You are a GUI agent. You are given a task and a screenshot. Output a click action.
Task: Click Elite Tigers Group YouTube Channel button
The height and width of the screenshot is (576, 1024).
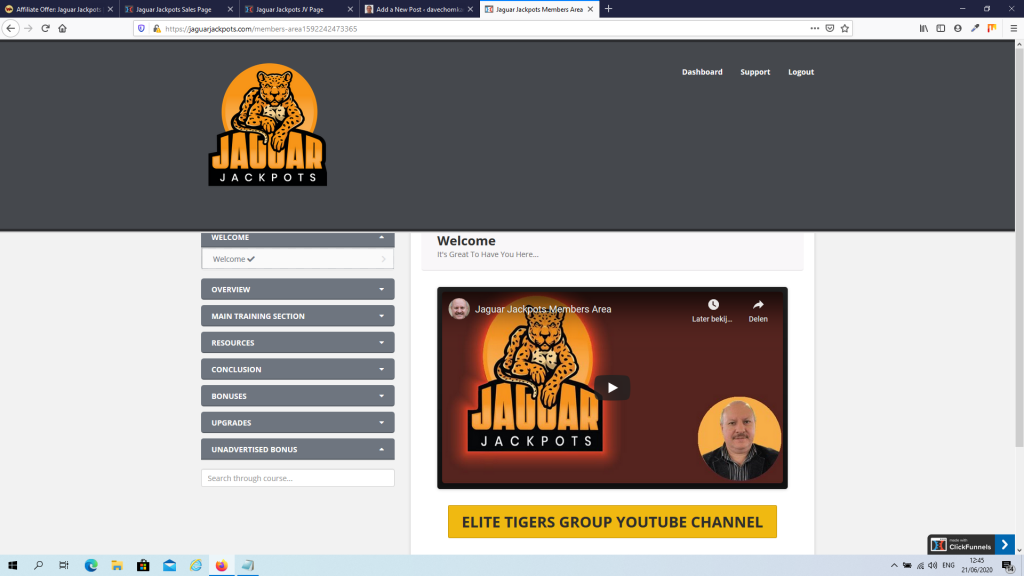click(x=612, y=522)
